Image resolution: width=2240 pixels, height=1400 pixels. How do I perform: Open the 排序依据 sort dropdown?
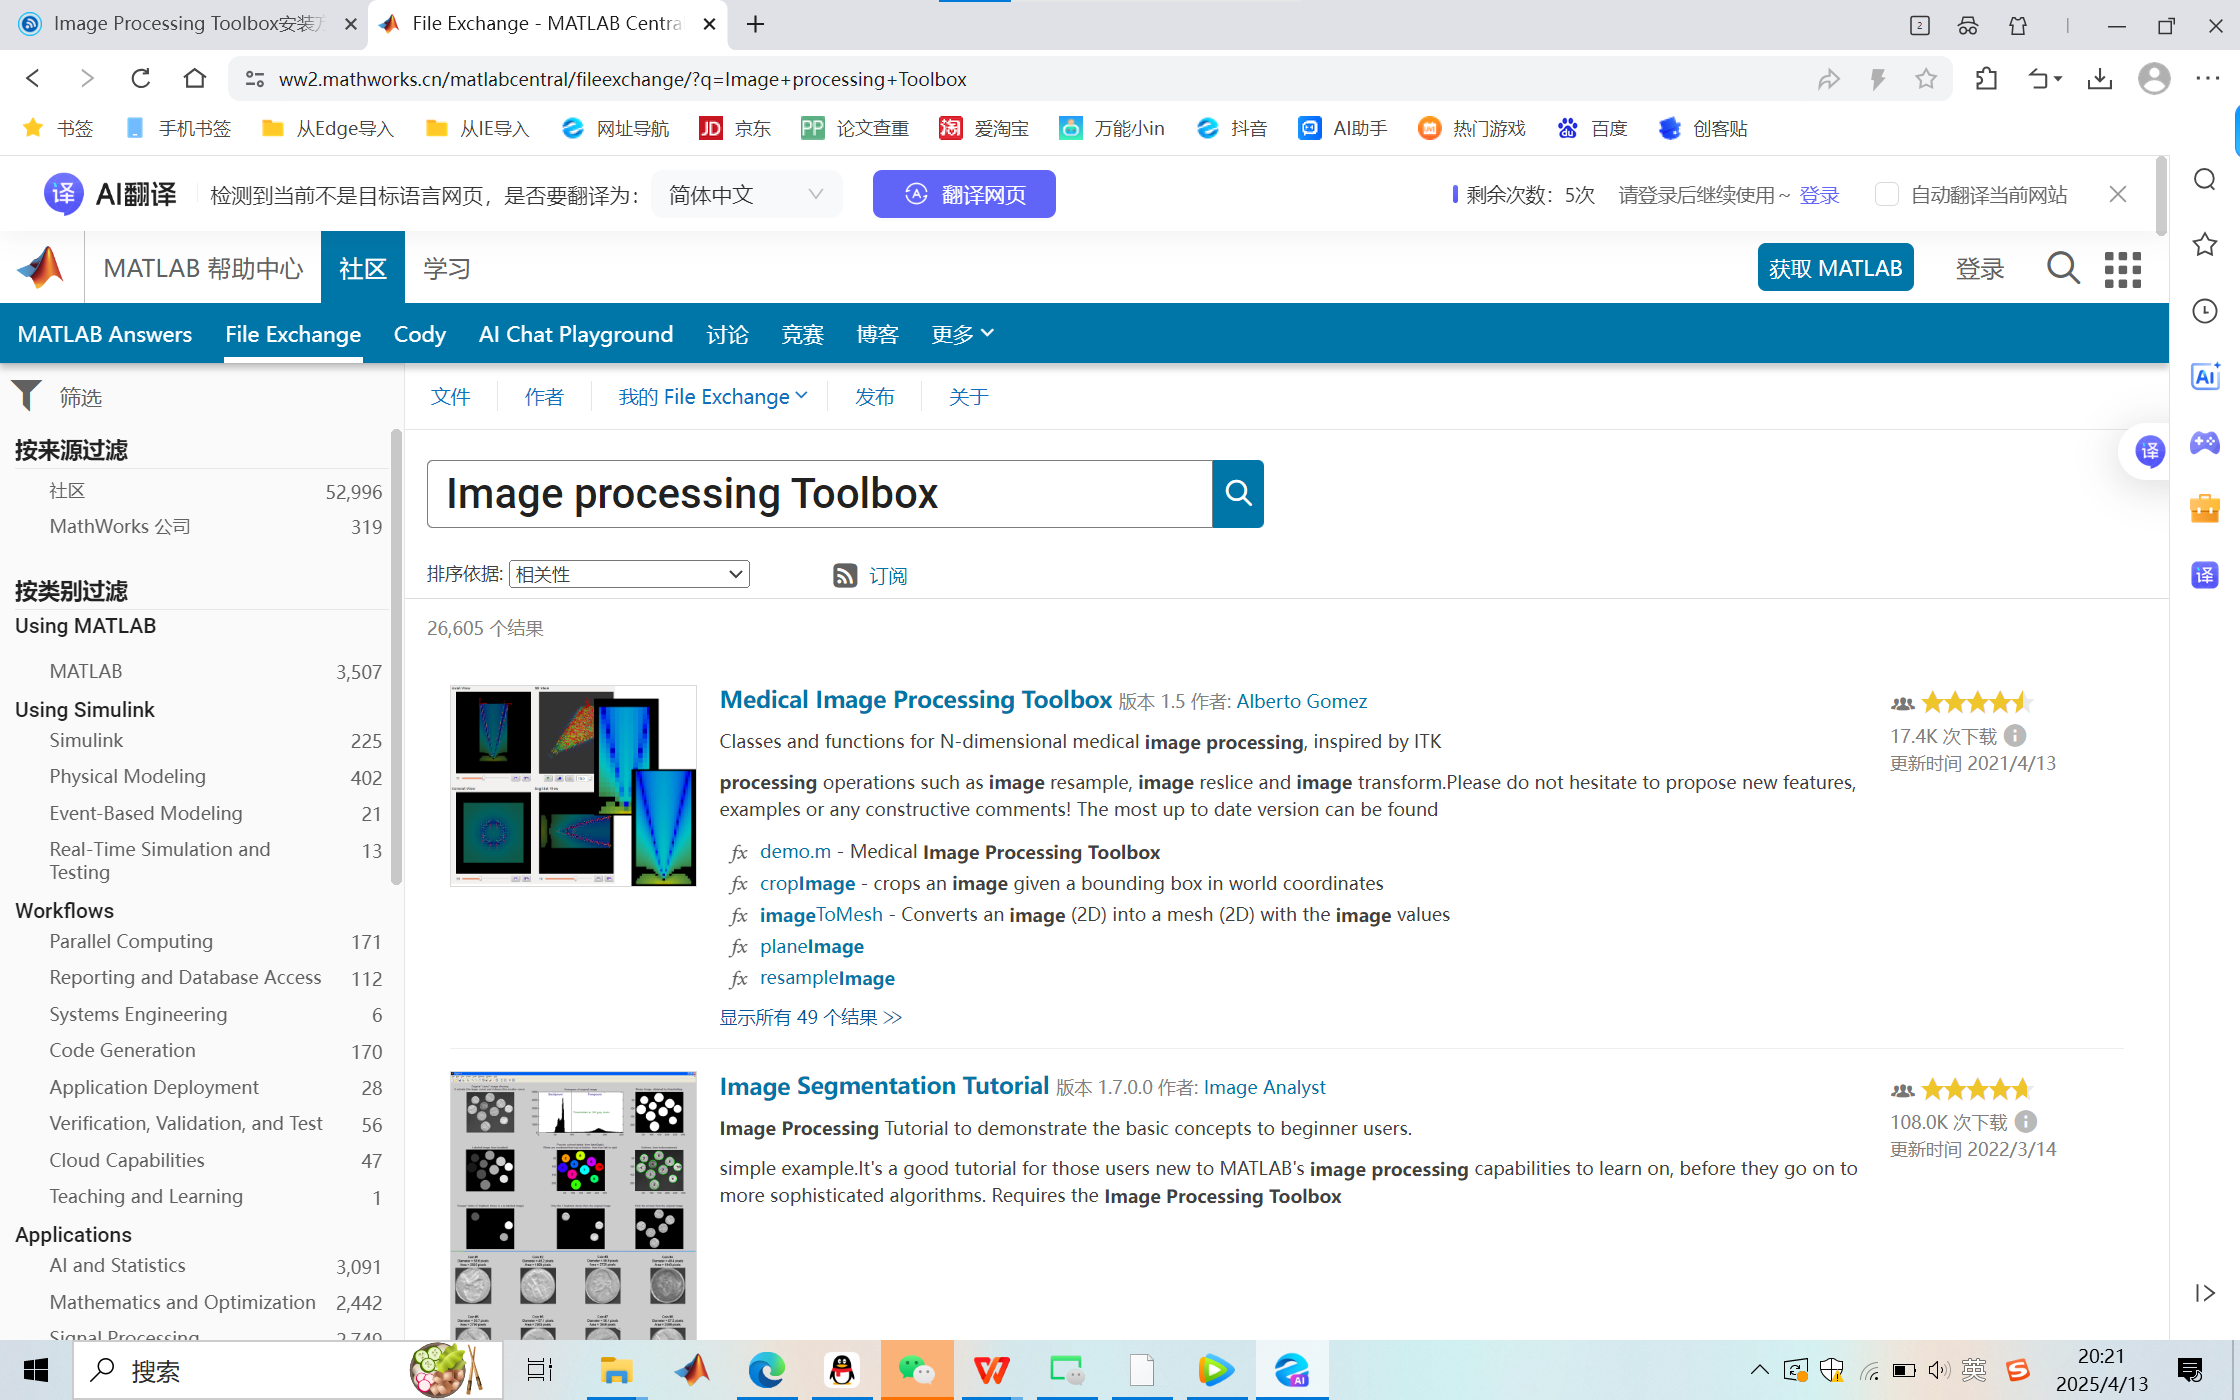[628, 574]
